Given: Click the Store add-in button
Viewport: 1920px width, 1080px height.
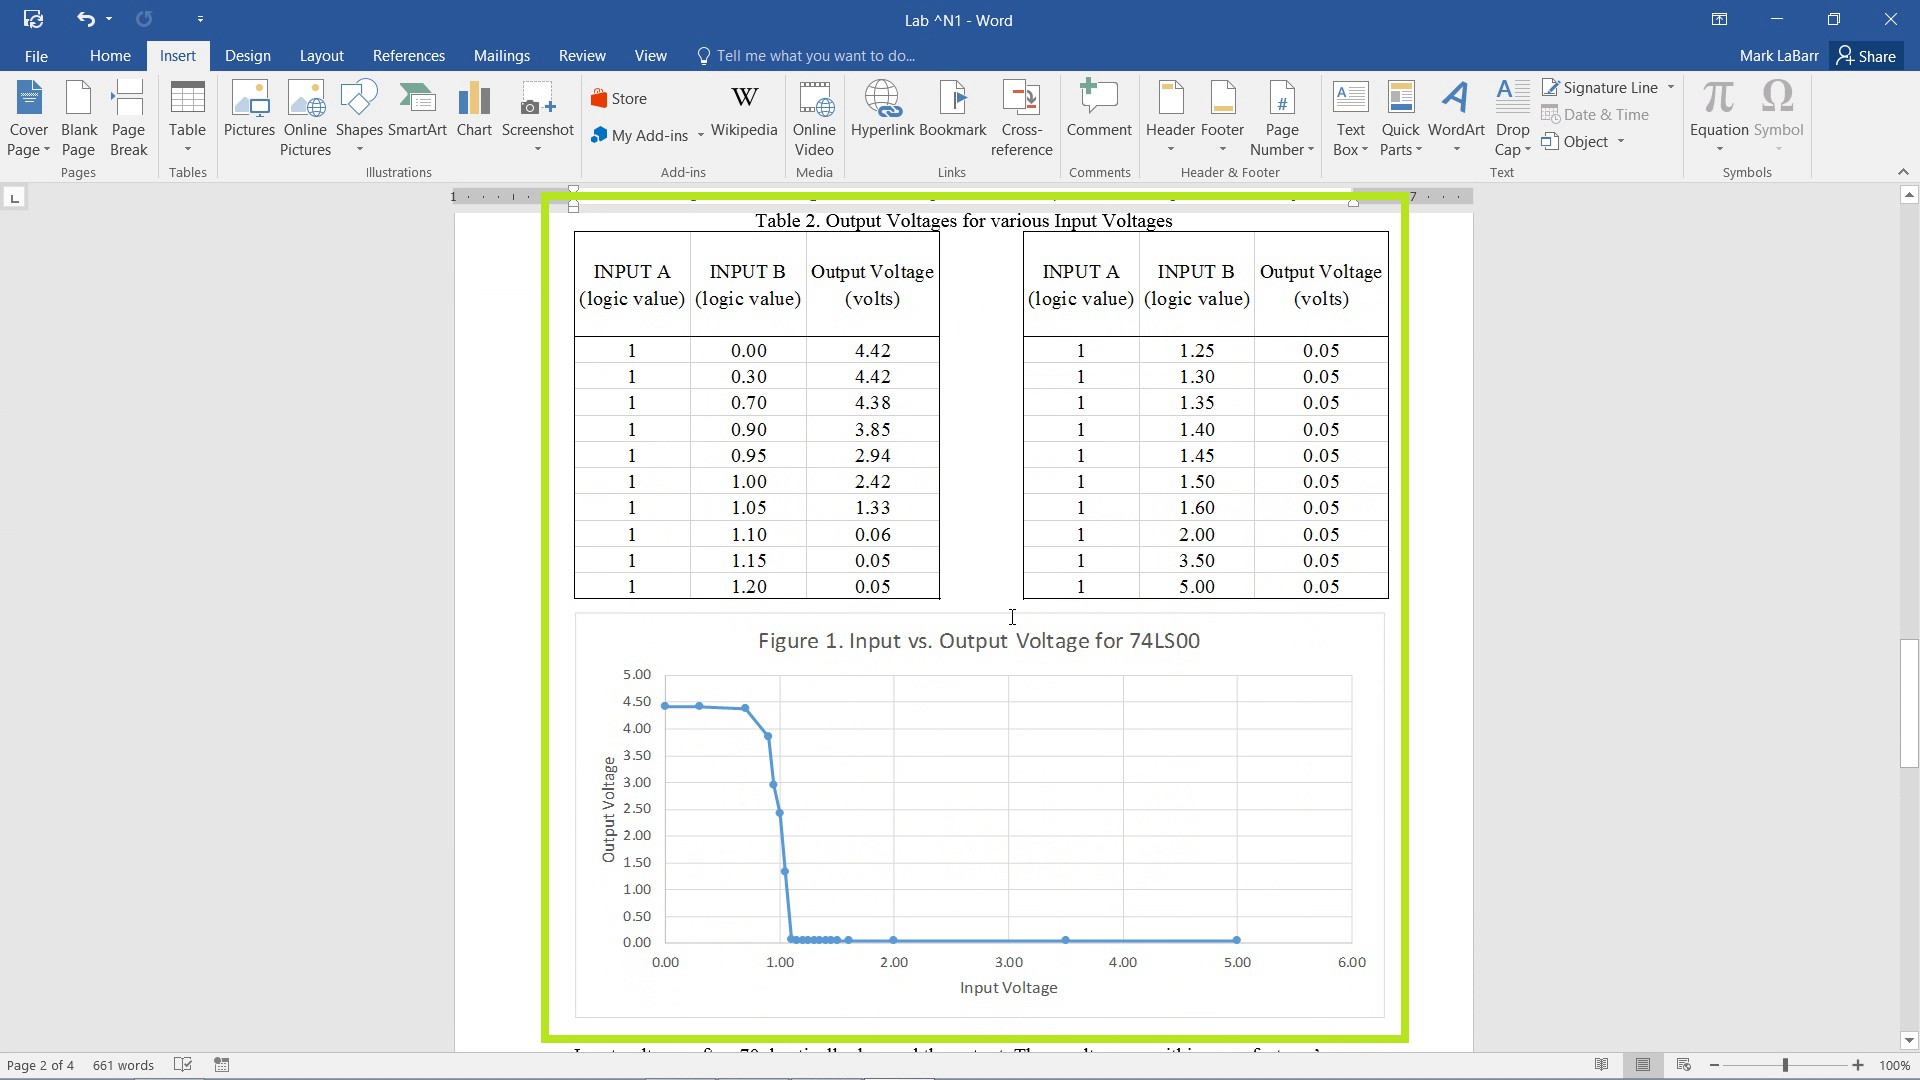Looking at the screenshot, I should pyautogui.click(x=629, y=98).
